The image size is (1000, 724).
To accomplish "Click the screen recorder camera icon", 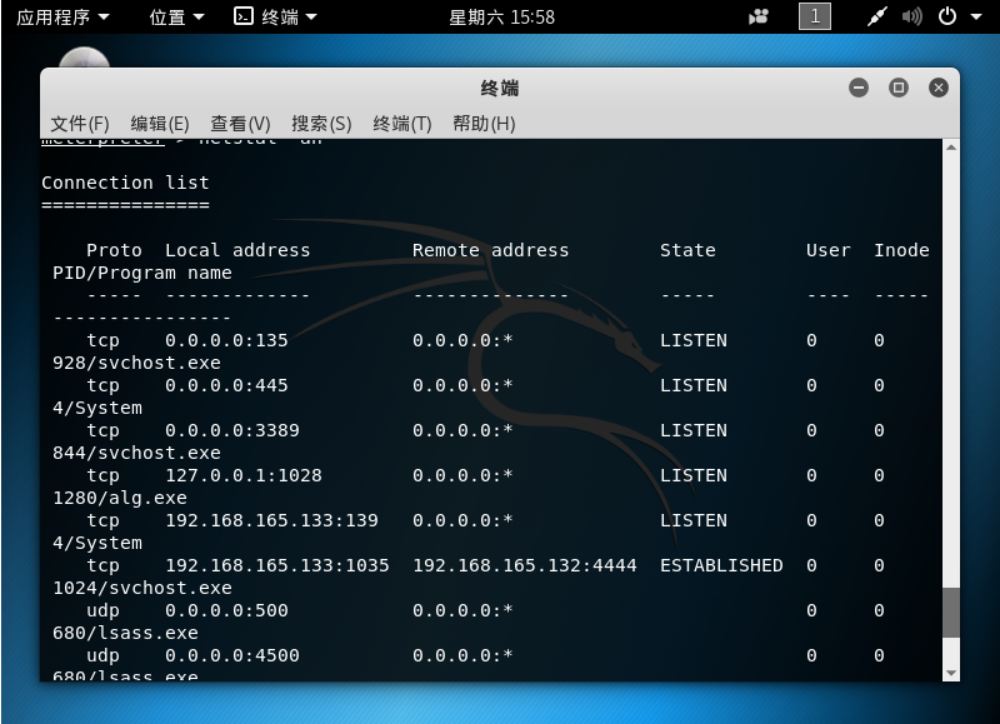I will [758, 17].
